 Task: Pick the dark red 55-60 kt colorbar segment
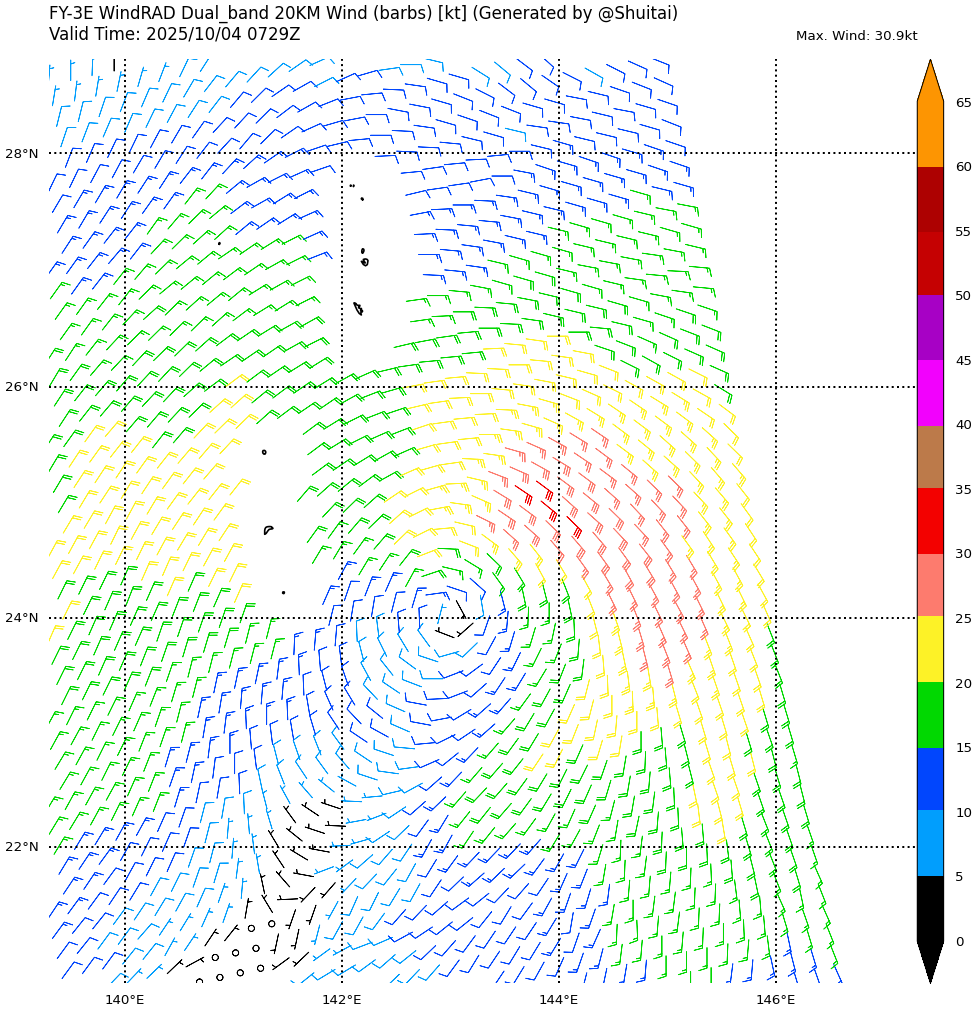point(930,199)
